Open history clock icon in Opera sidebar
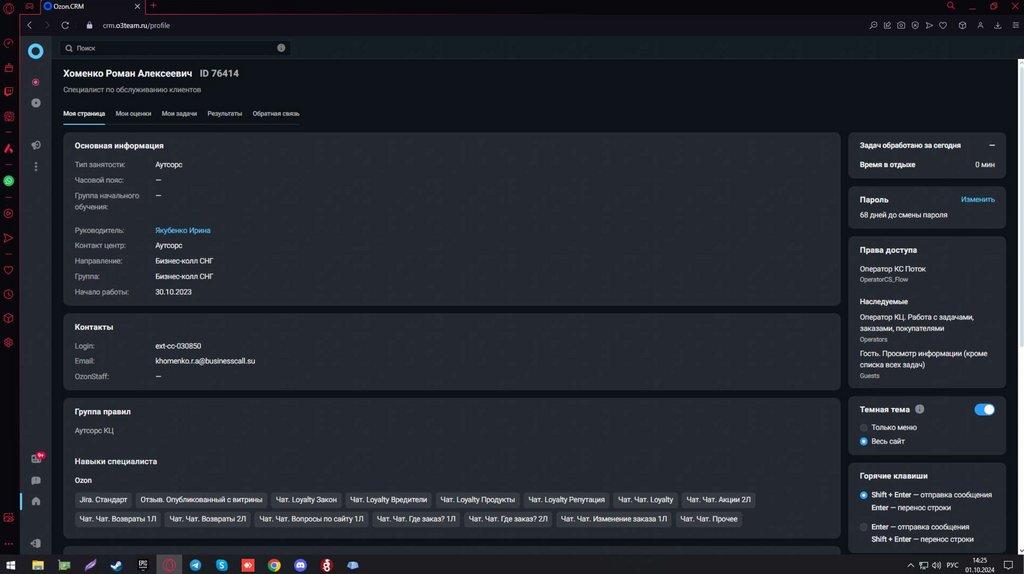Image resolution: width=1024 pixels, height=574 pixels. pyautogui.click(x=8, y=295)
